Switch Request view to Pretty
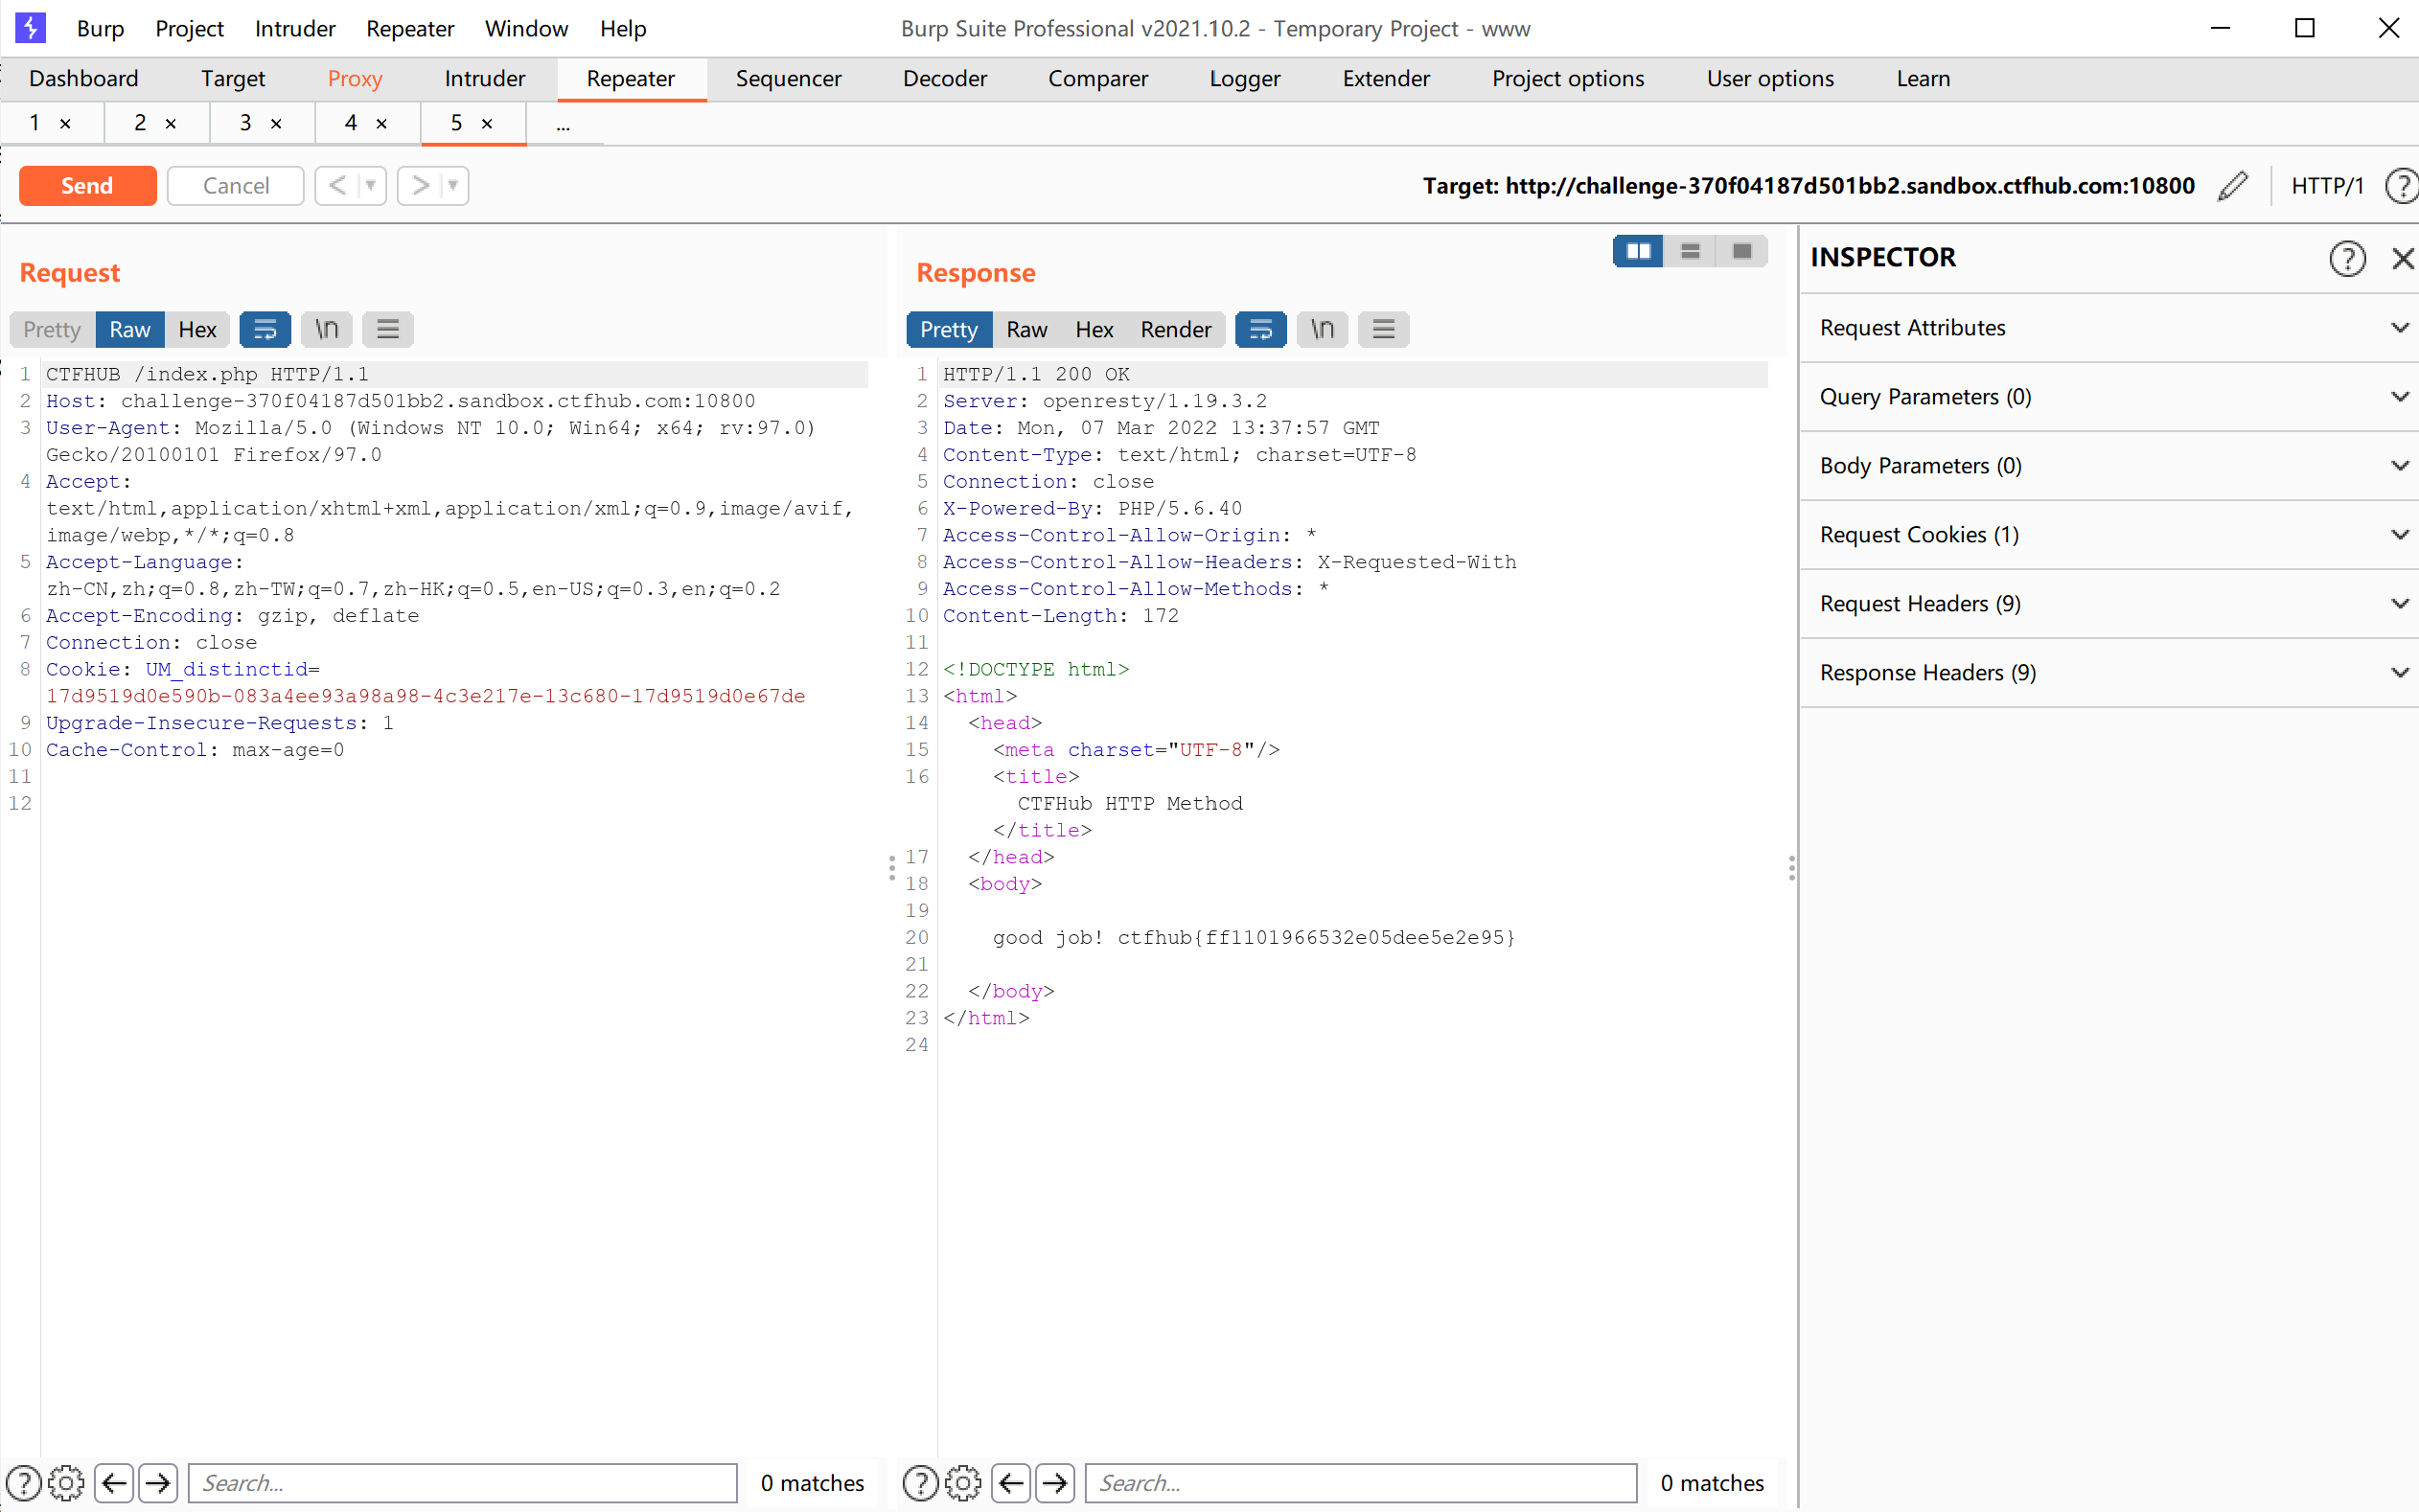This screenshot has width=2419, height=1512. click(x=52, y=329)
